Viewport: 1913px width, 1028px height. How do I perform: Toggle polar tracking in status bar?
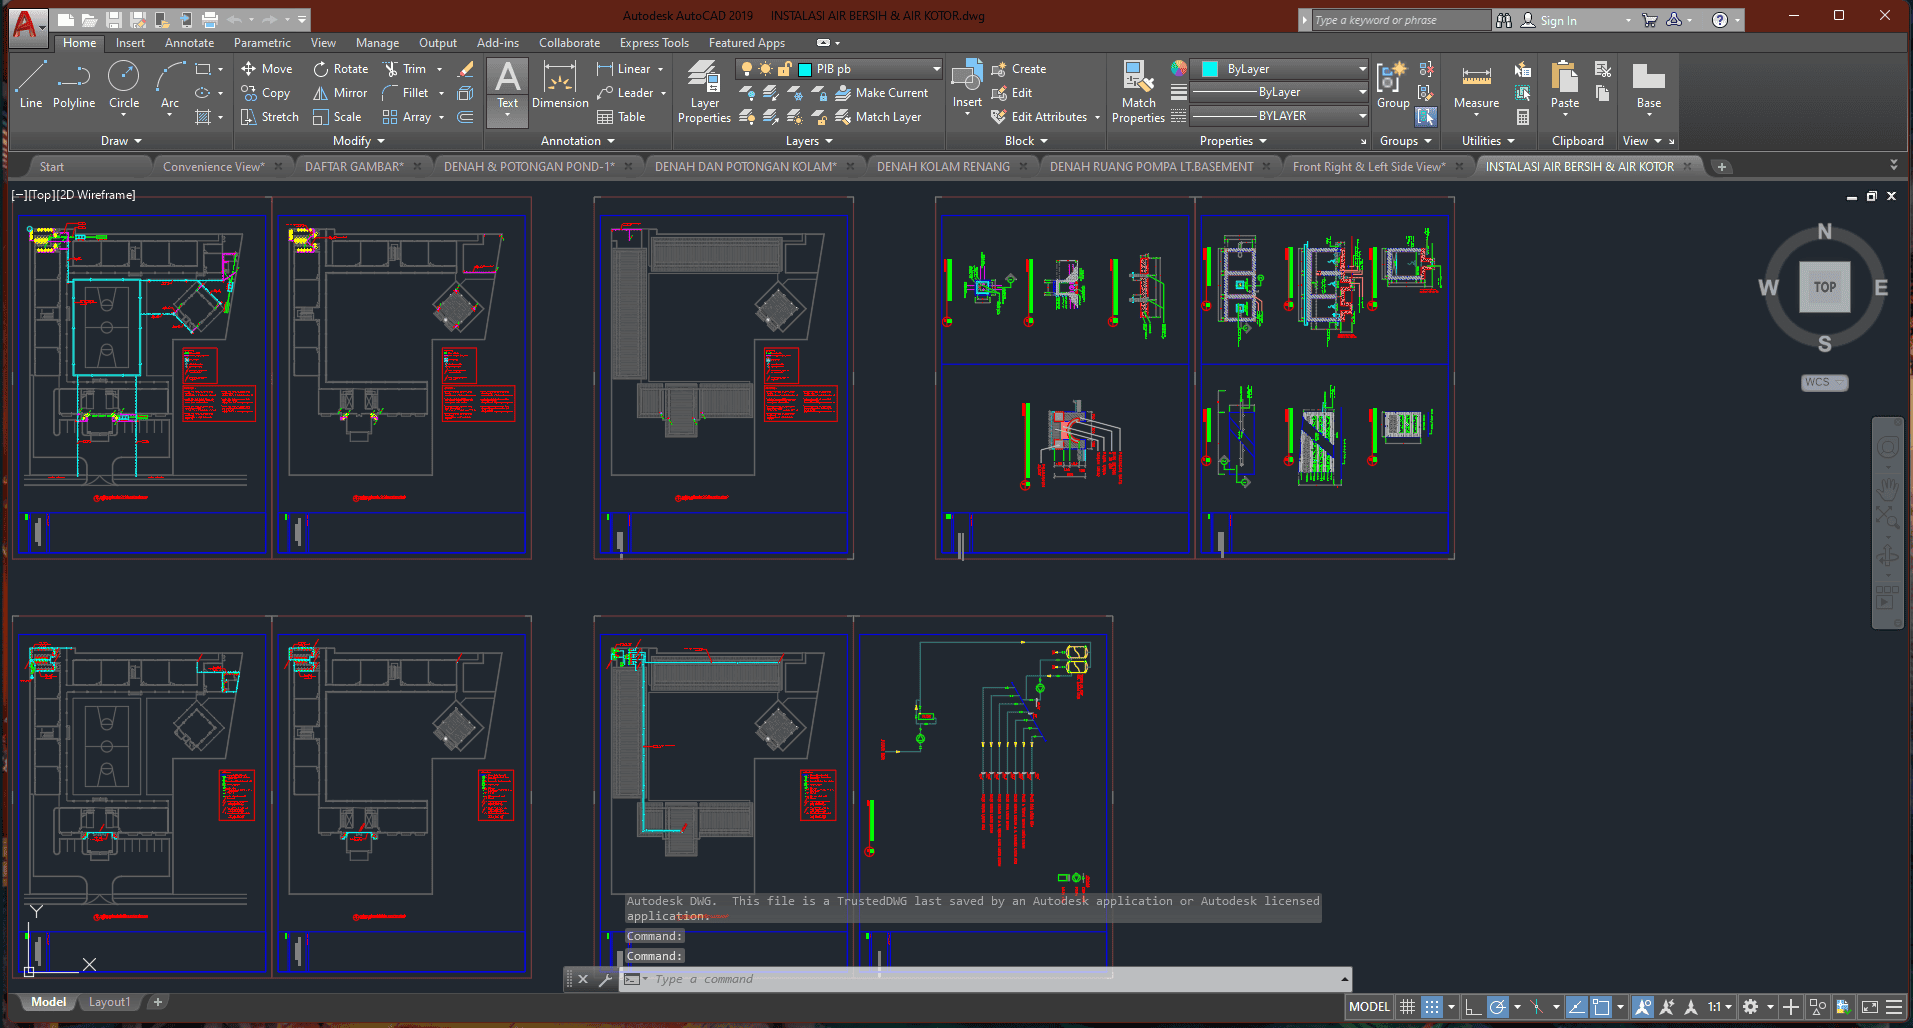point(1497,1007)
